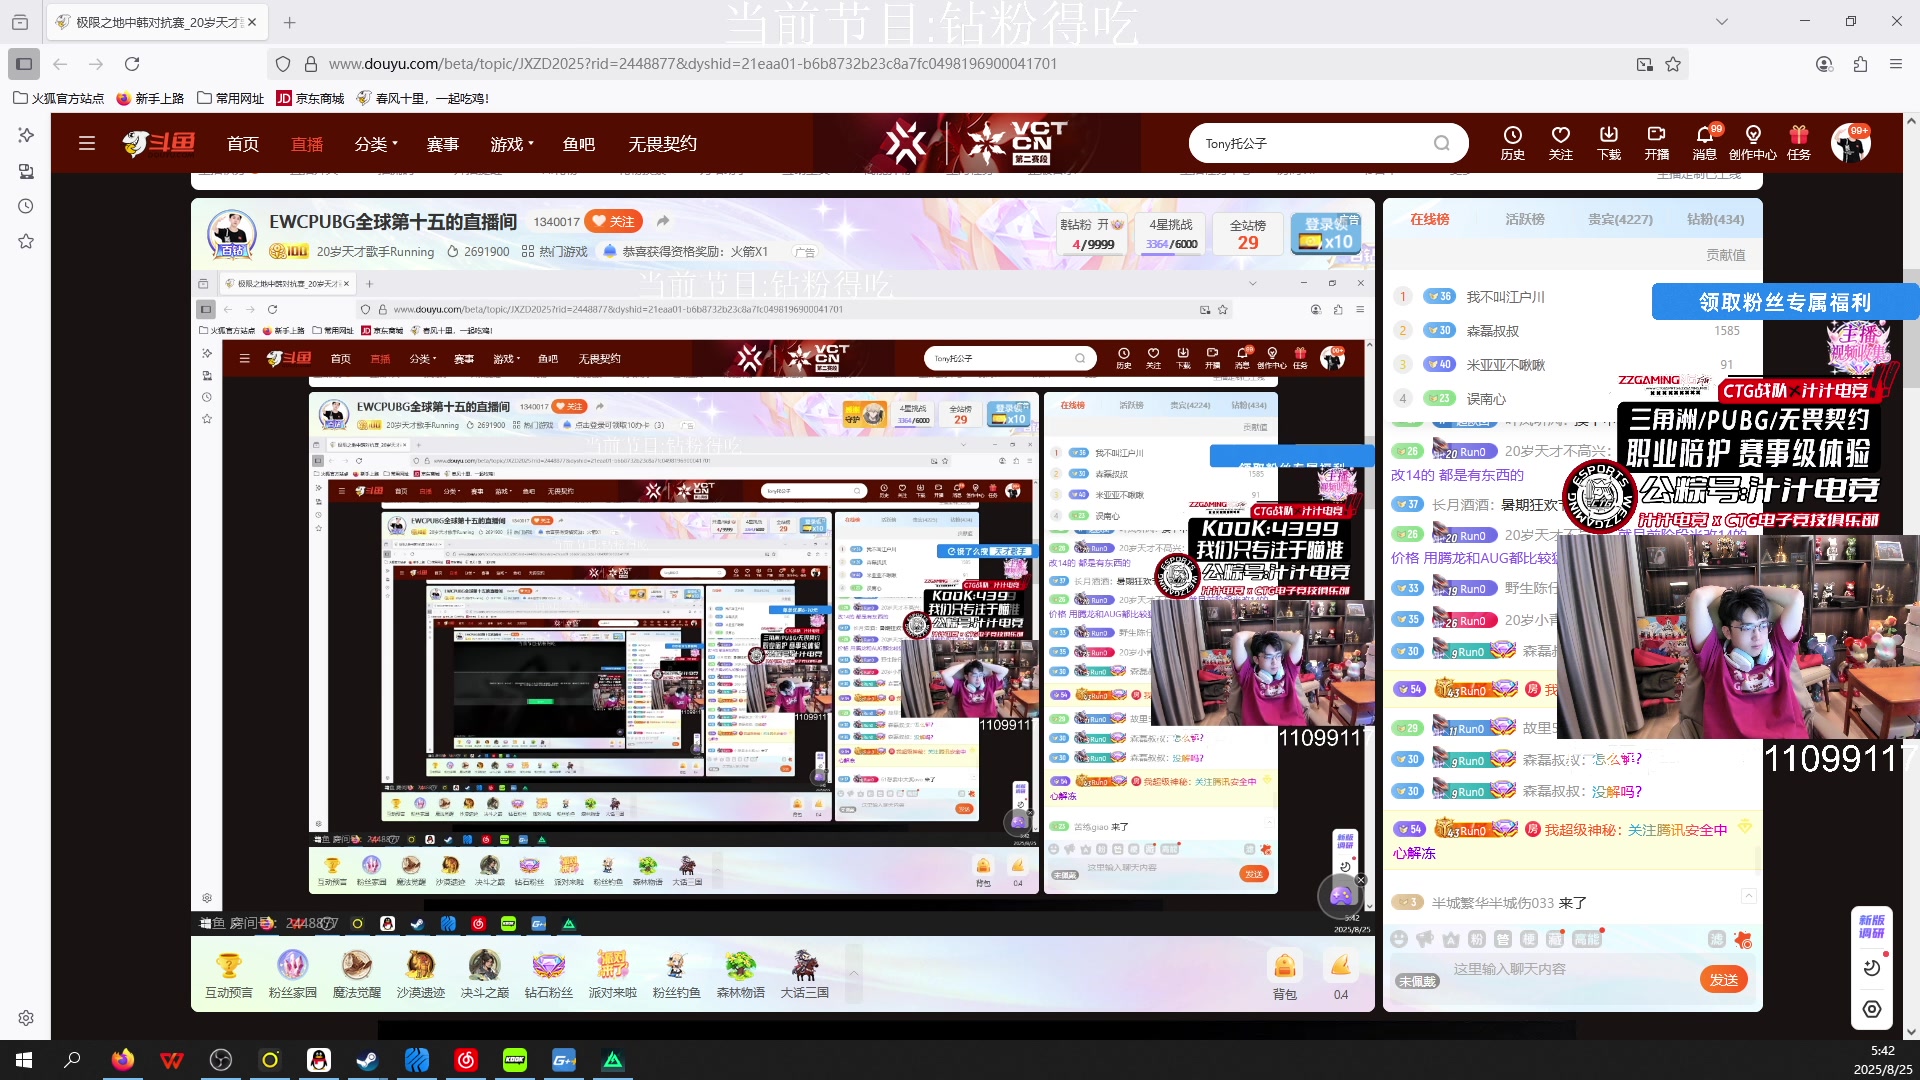Open the 热门游戏 category link
The width and height of the screenshot is (1920, 1080).
pos(555,251)
